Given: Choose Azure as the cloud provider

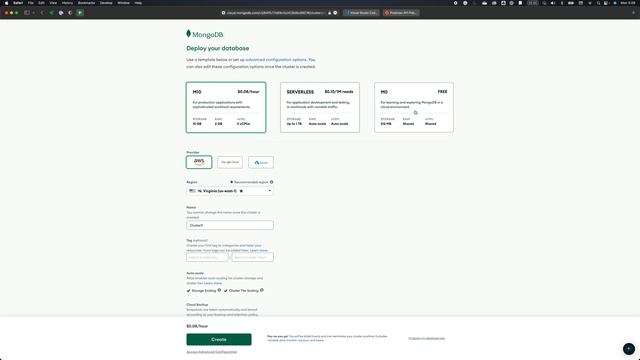Looking at the screenshot, I should point(261,162).
